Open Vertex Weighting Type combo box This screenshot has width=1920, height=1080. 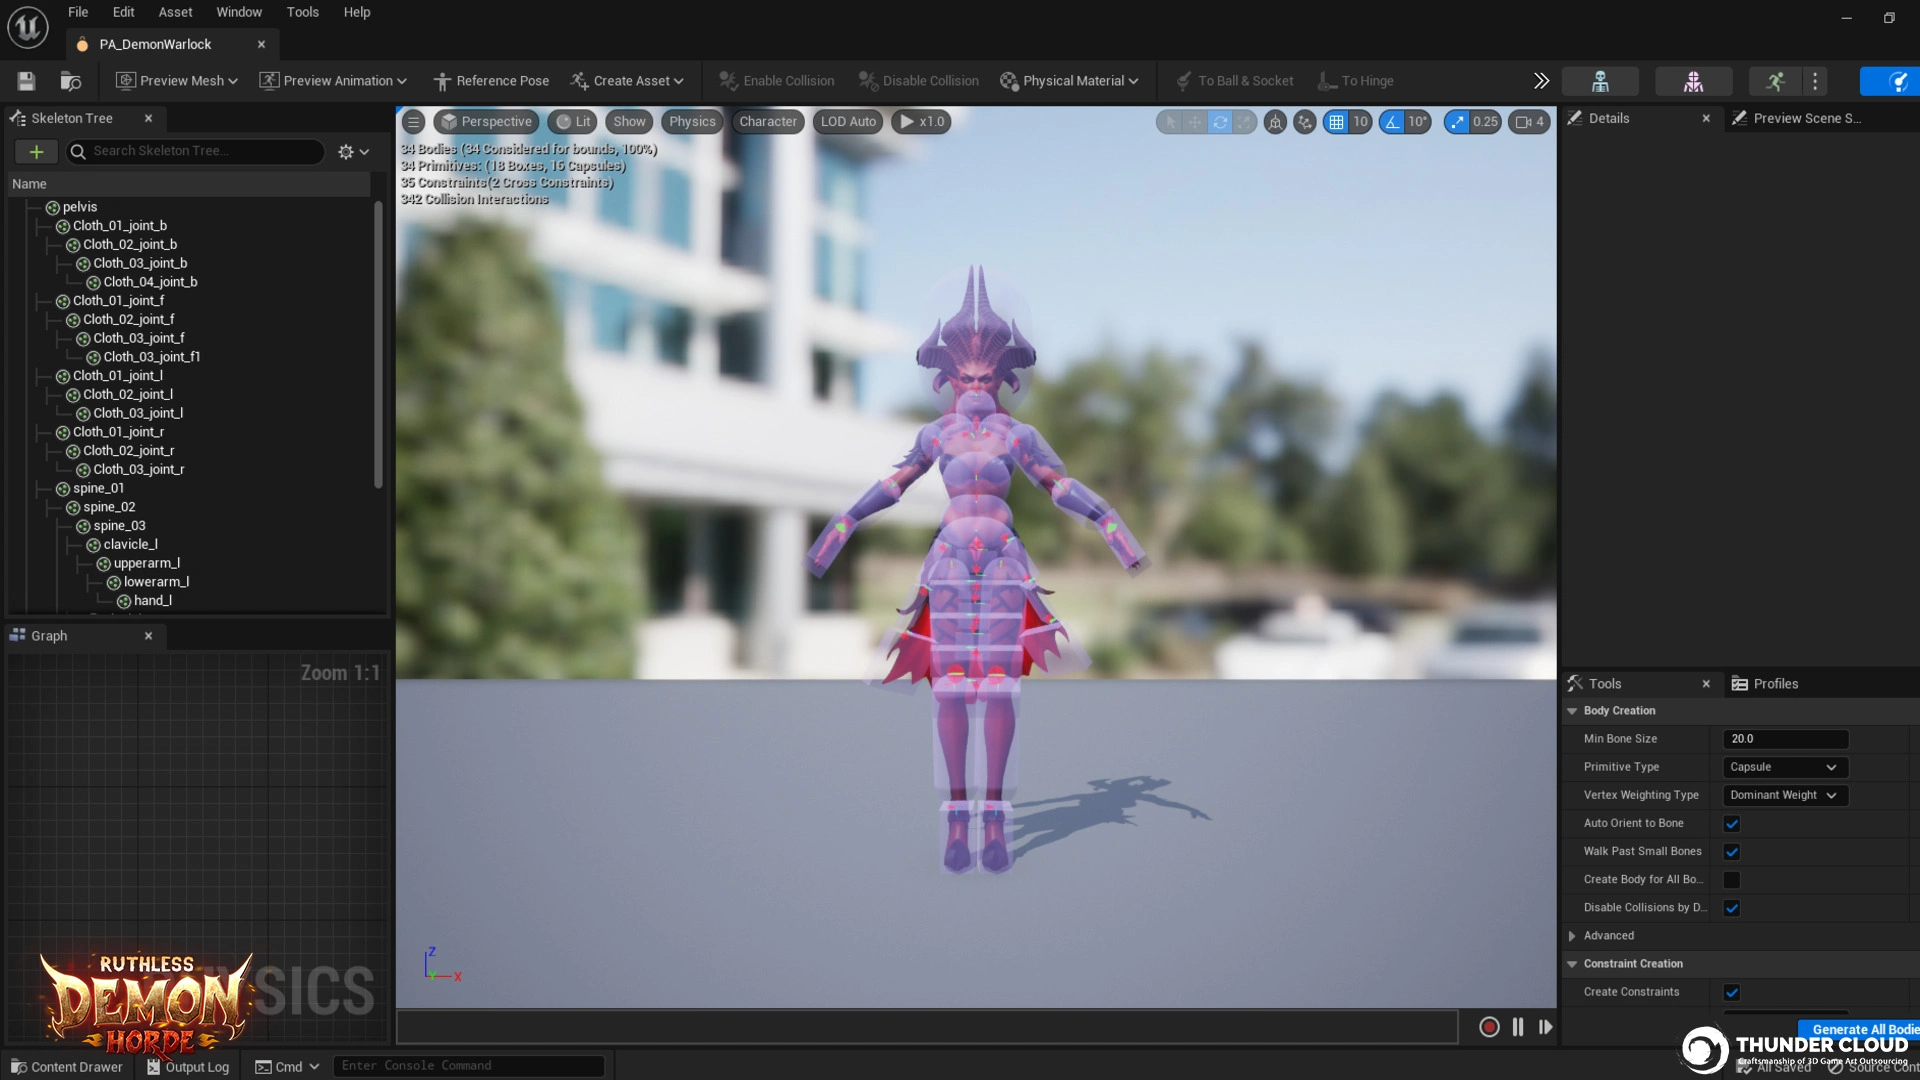1785,795
